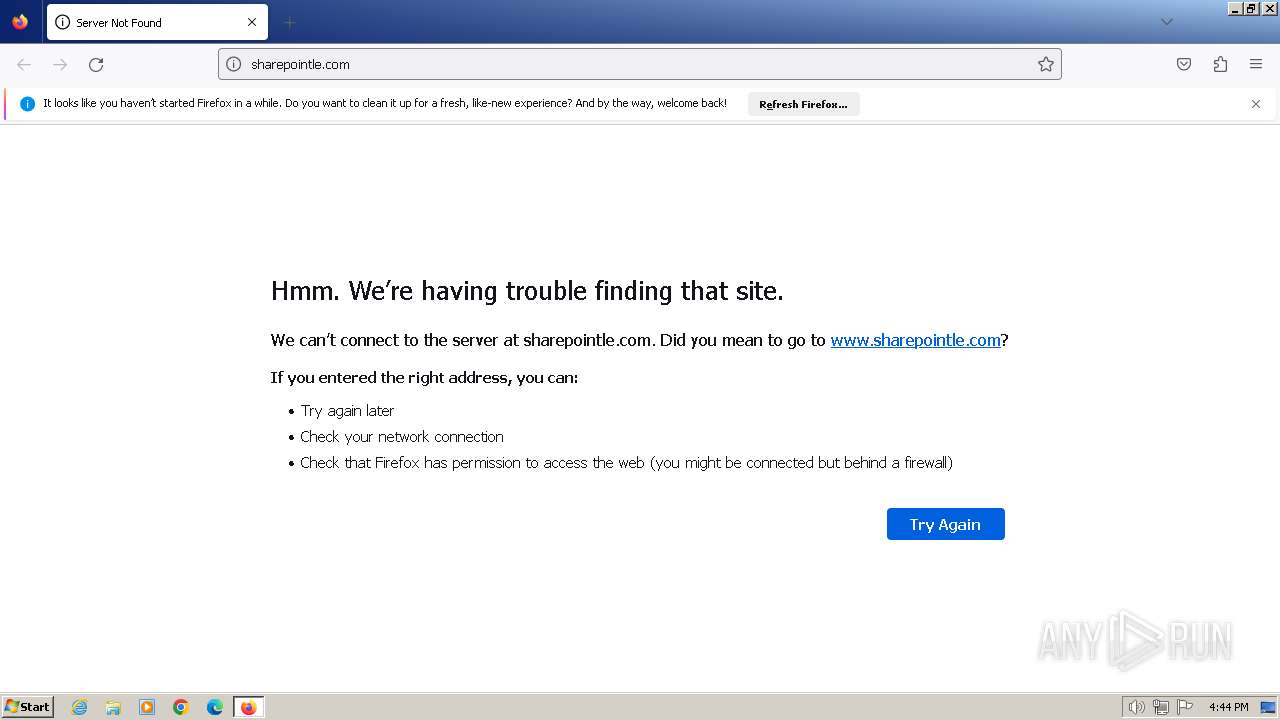Click the show desktop icon in tray

tap(1268, 707)
